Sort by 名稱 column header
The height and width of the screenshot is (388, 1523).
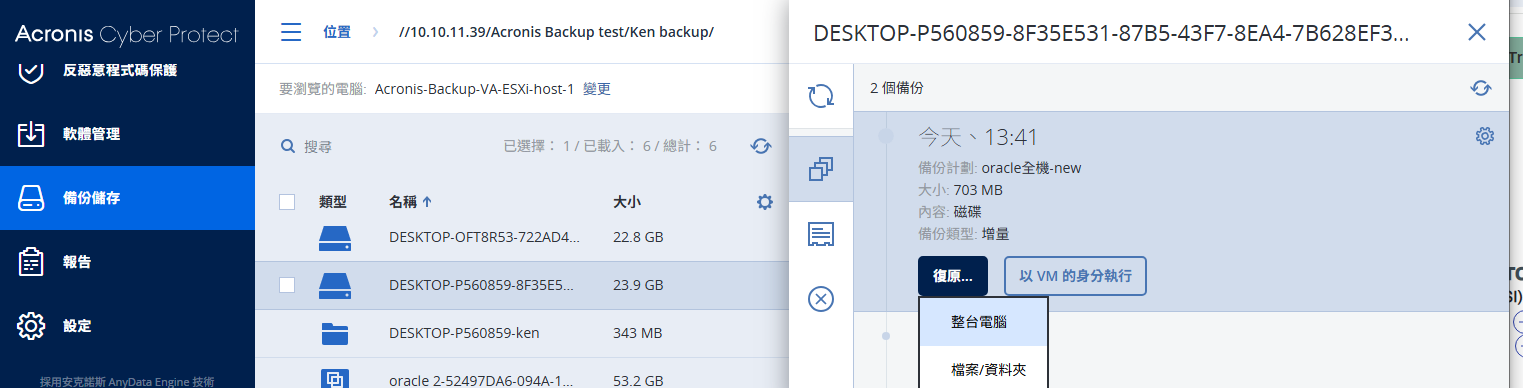pos(410,202)
